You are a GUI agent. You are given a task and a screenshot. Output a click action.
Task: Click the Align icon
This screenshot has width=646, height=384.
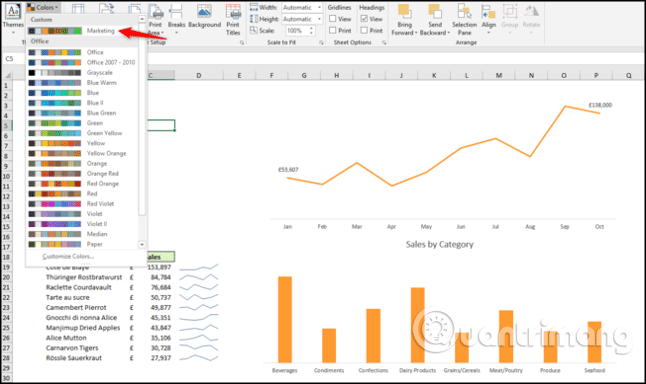pos(489,12)
